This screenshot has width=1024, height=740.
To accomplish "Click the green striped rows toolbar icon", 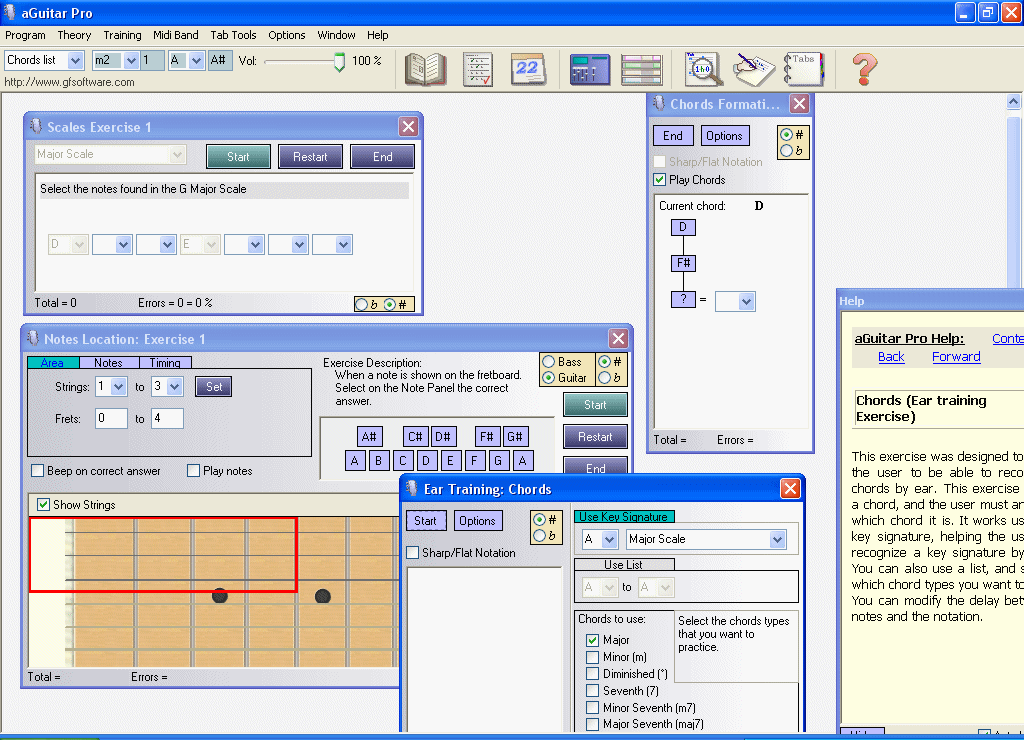I will 641,70.
